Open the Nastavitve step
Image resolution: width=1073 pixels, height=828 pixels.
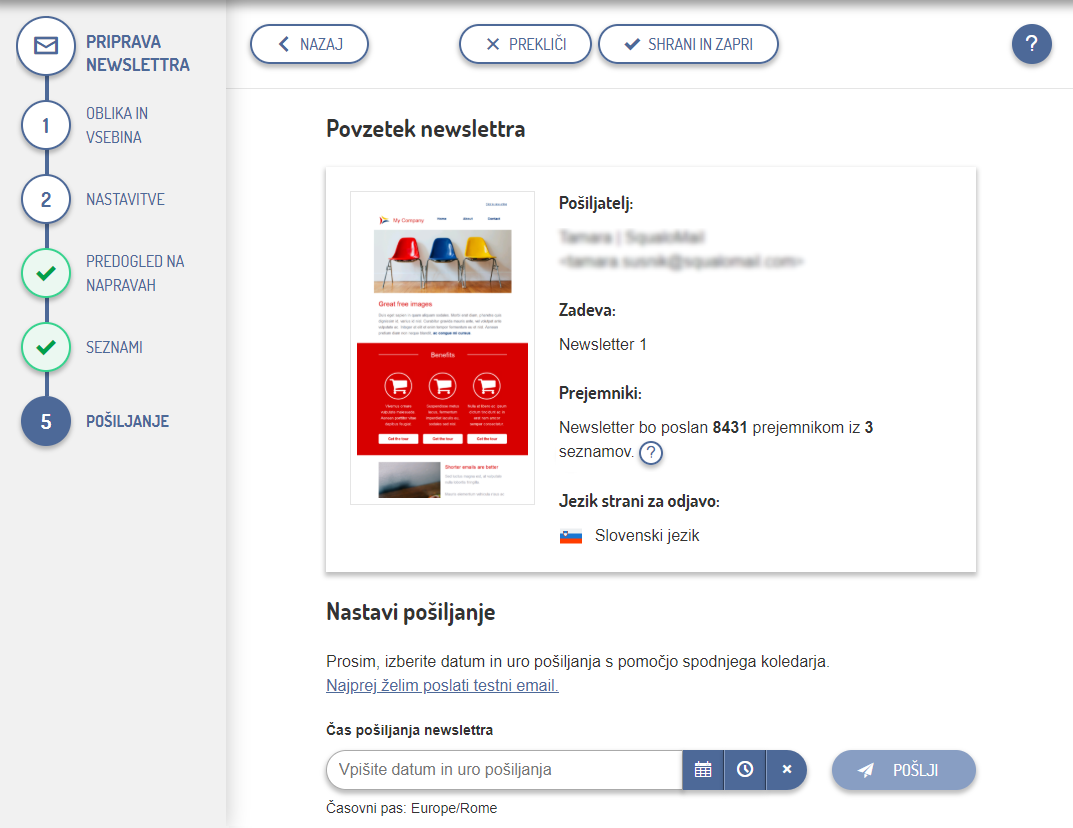tap(125, 200)
